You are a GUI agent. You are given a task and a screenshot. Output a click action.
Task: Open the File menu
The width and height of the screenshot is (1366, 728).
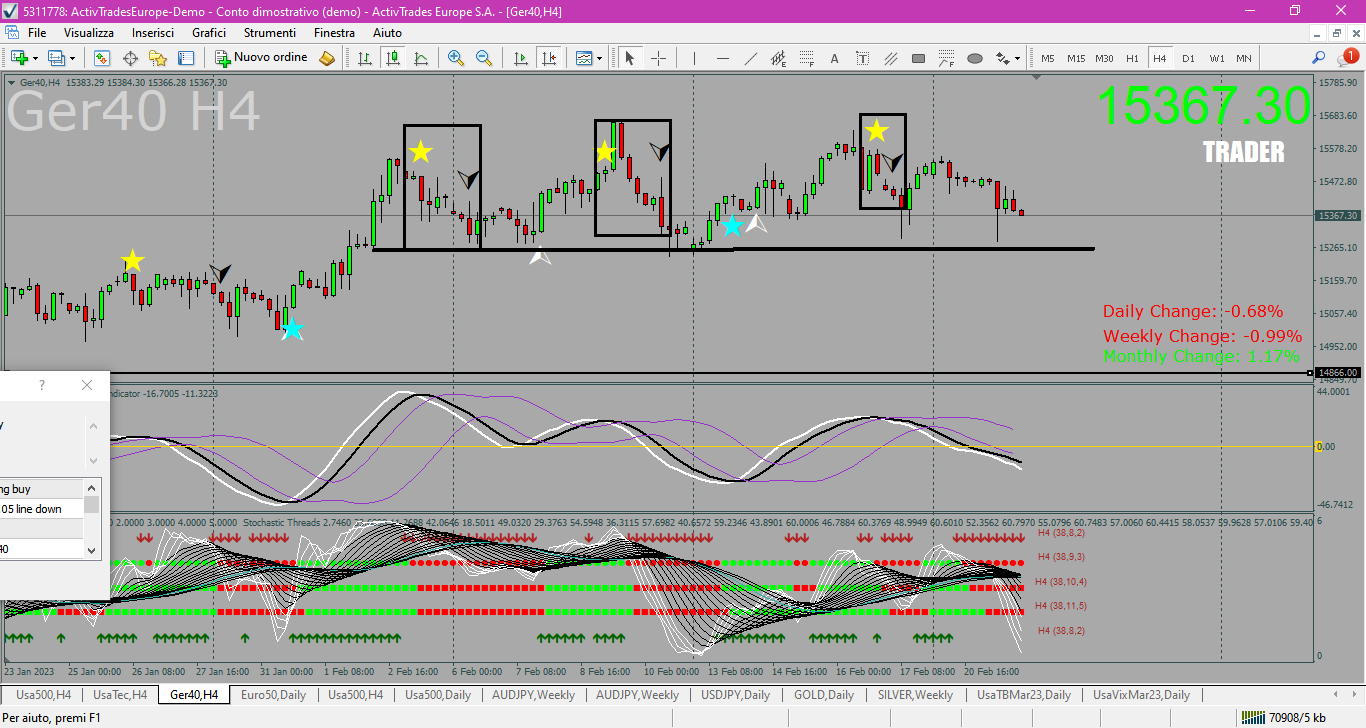pyautogui.click(x=37, y=33)
